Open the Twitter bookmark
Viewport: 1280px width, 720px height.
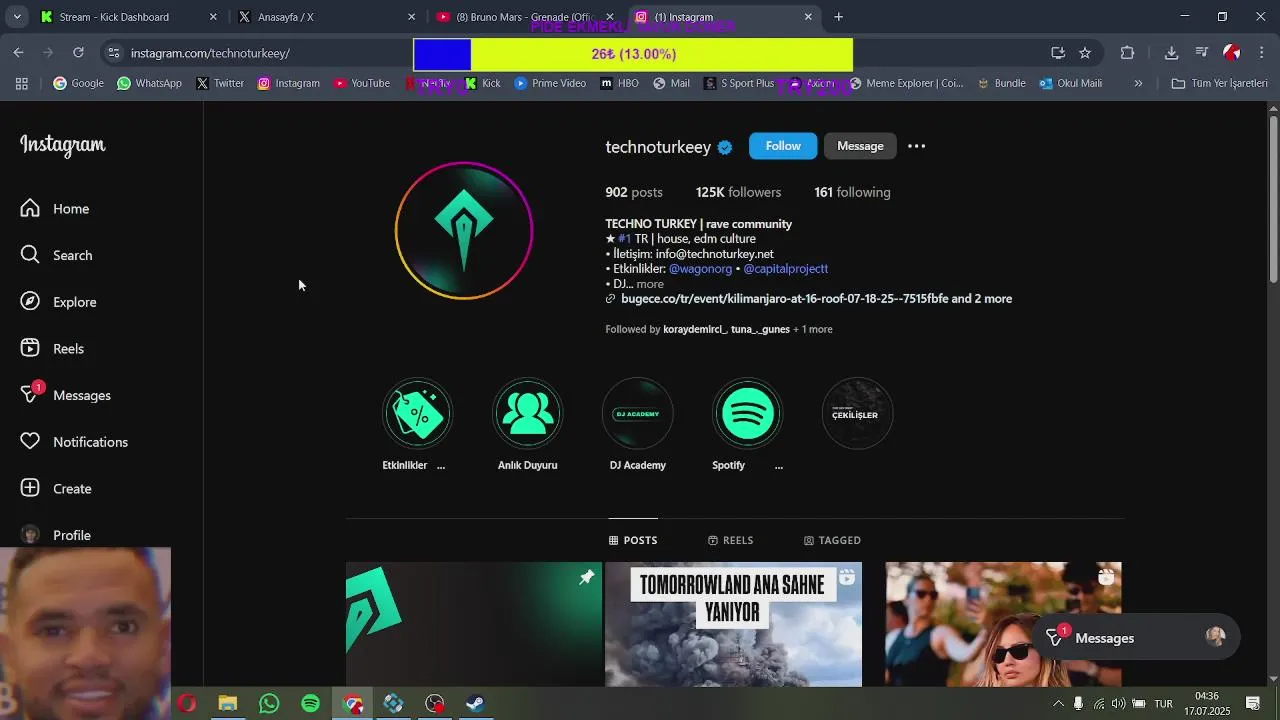point(220,83)
